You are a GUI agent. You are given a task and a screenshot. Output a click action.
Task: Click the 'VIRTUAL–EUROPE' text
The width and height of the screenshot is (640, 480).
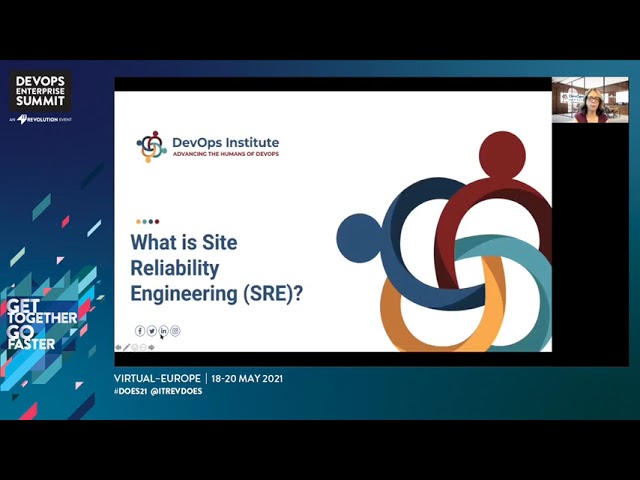click(157, 378)
